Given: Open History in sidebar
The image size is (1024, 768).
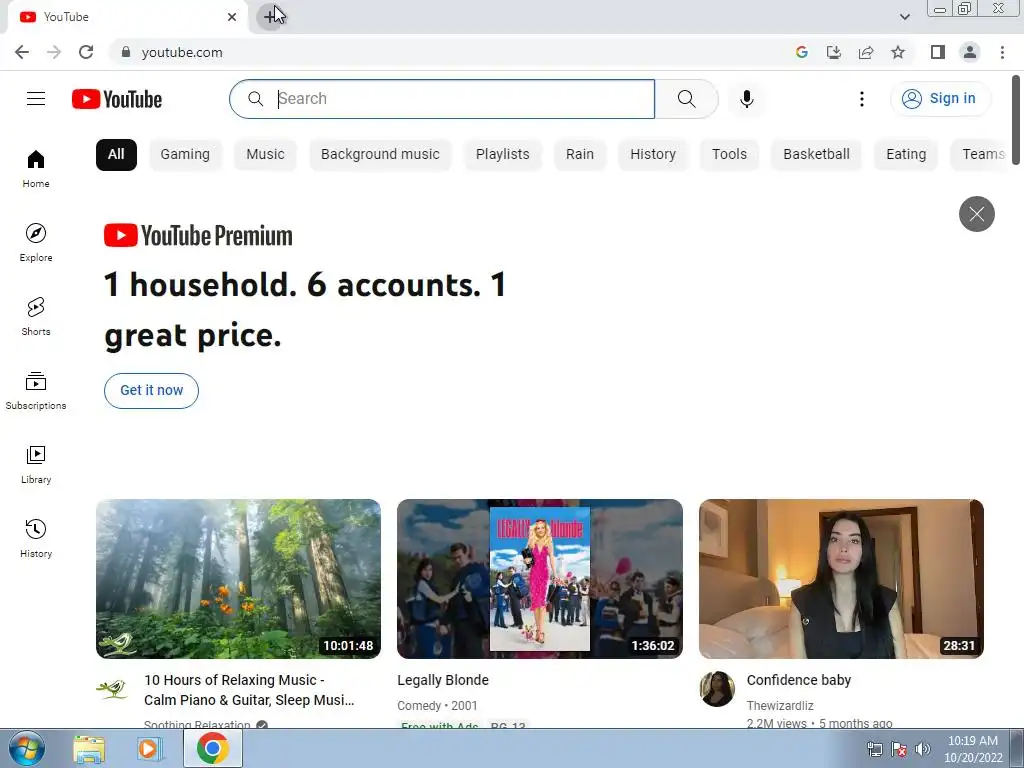Looking at the screenshot, I should pos(36,538).
